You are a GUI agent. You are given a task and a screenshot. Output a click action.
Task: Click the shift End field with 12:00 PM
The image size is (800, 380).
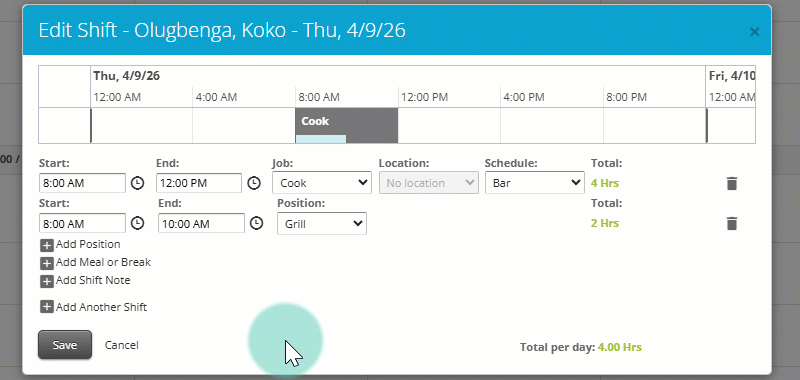pyautogui.click(x=198, y=183)
